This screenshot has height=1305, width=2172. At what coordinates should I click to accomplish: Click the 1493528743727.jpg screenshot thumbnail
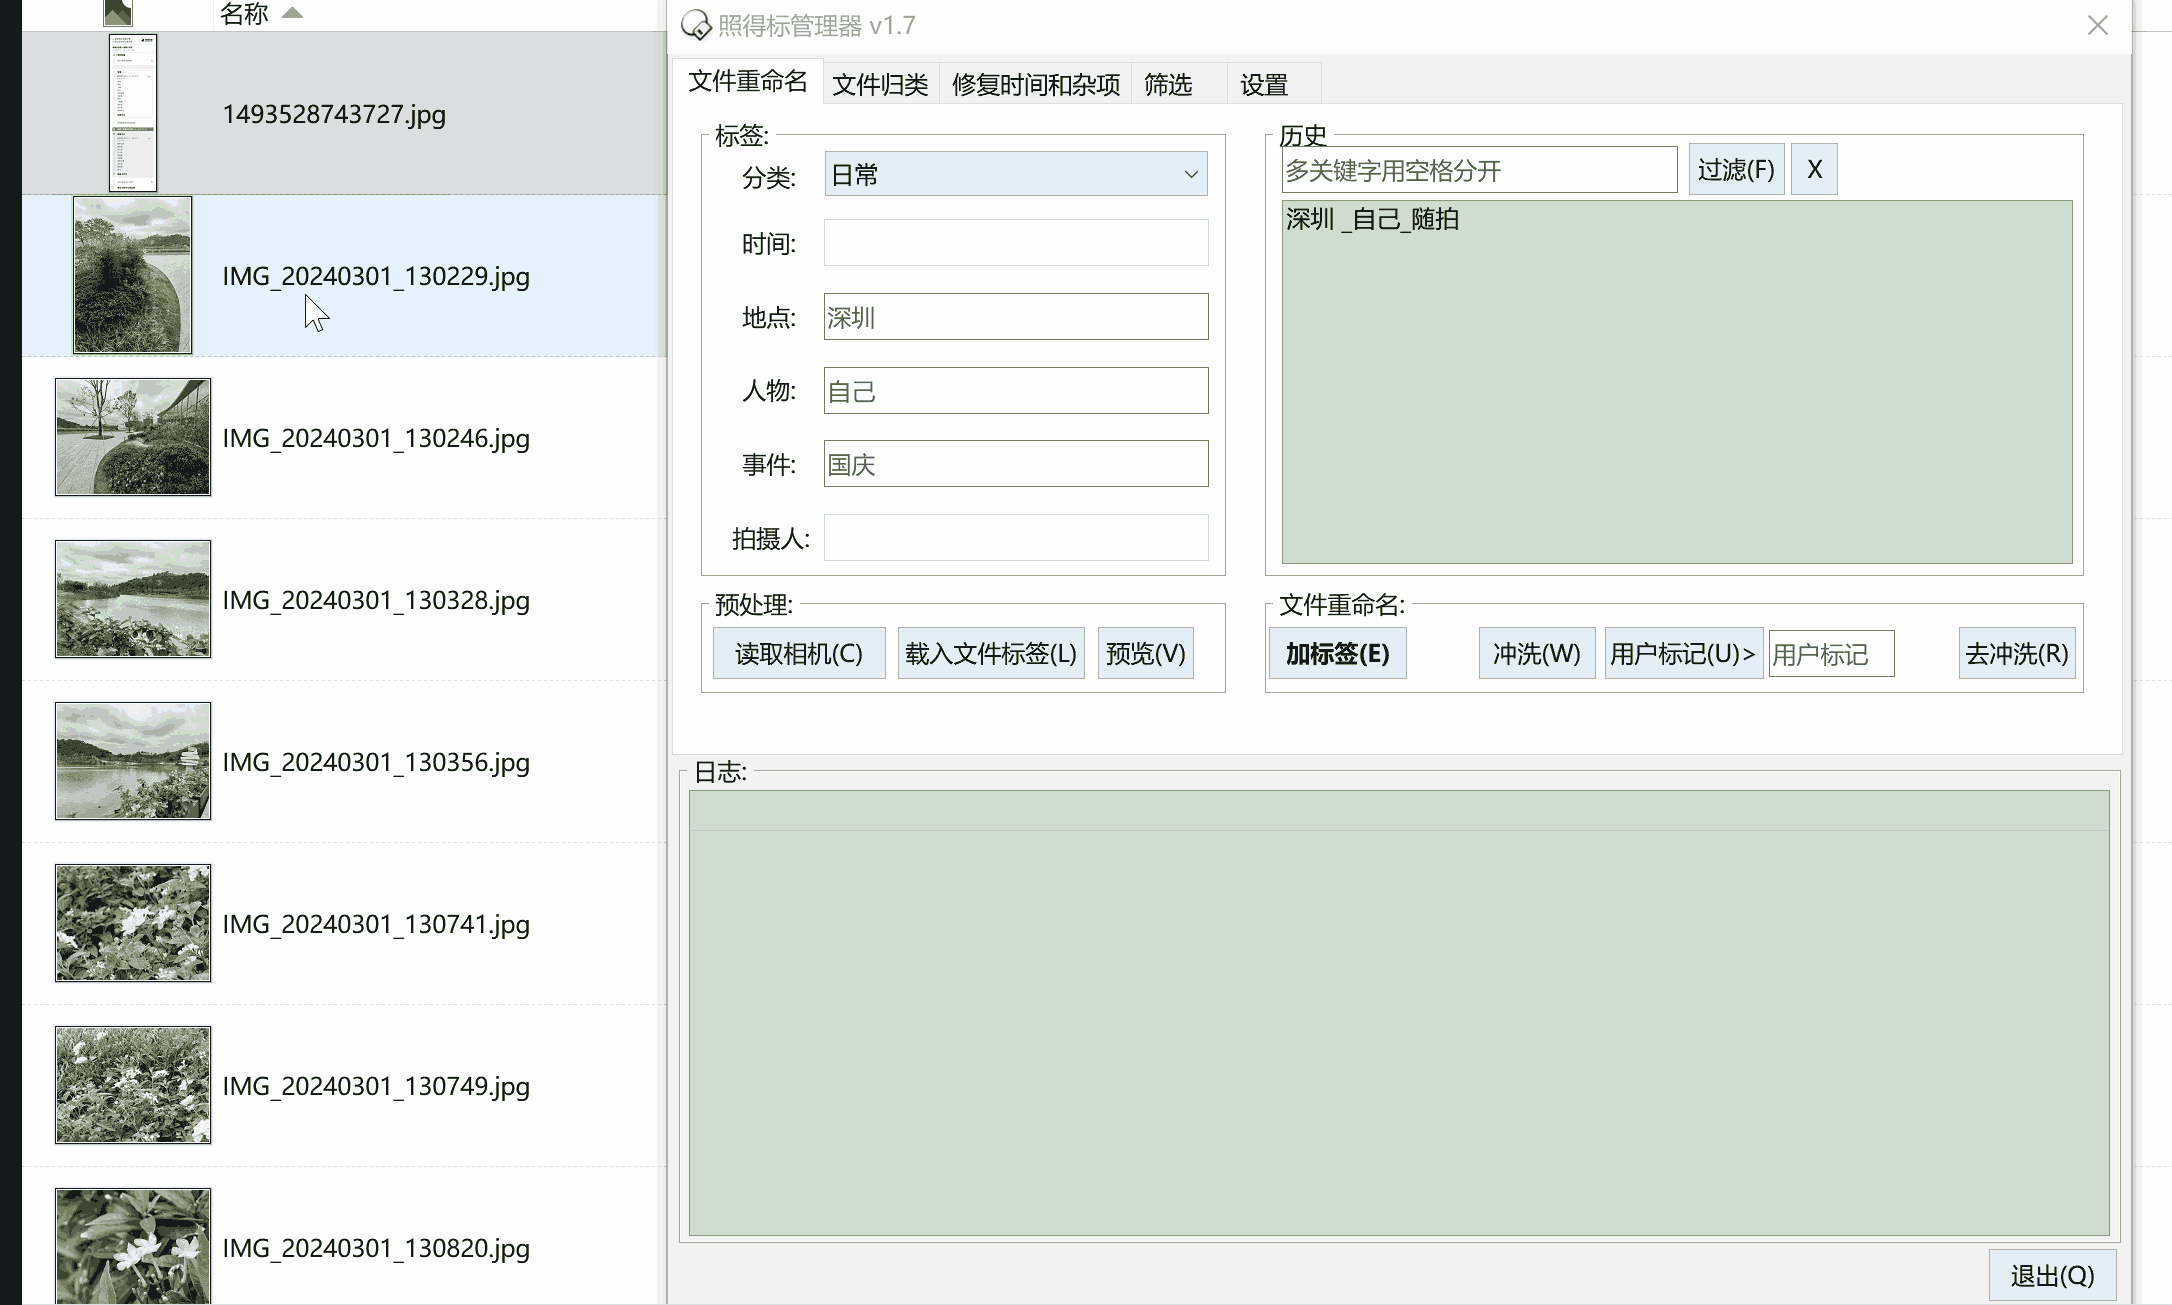[x=133, y=113]
